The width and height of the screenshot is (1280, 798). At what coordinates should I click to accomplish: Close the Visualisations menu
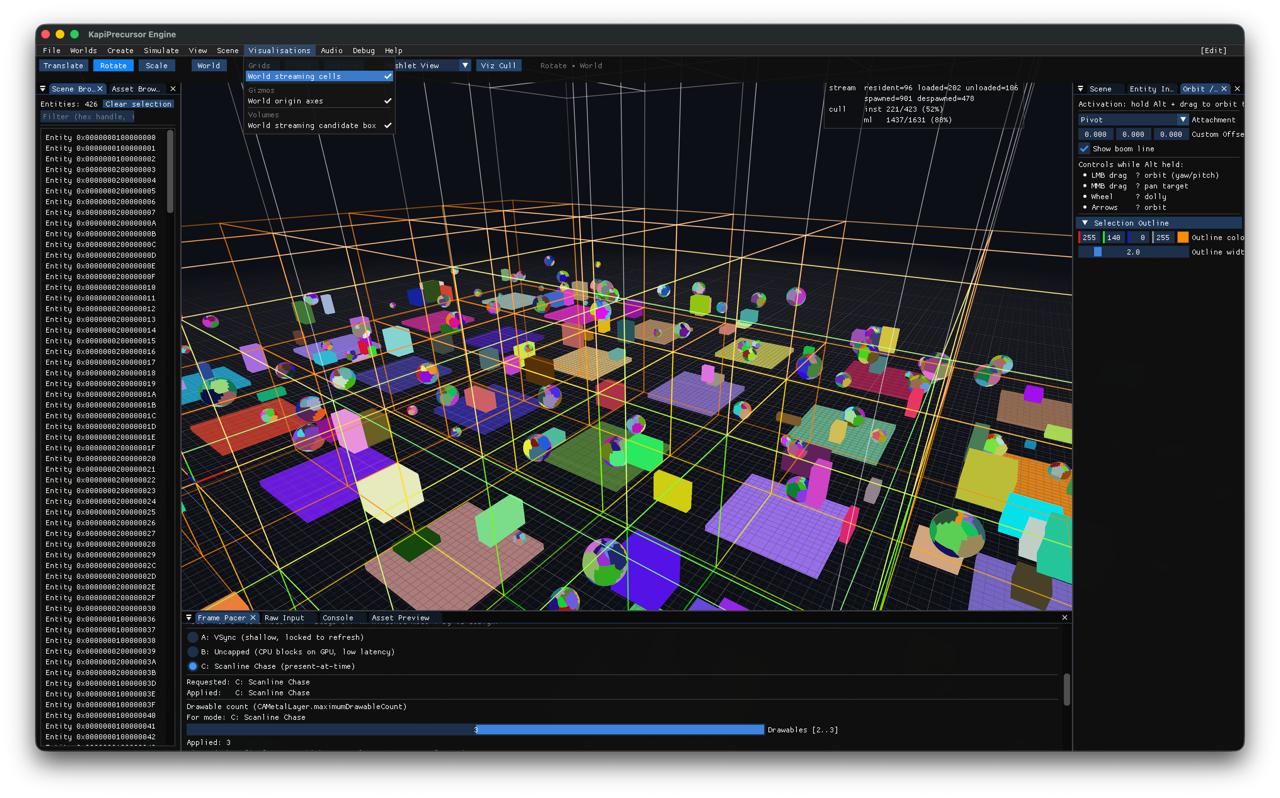pyautogui.click(x=279, y=50)
